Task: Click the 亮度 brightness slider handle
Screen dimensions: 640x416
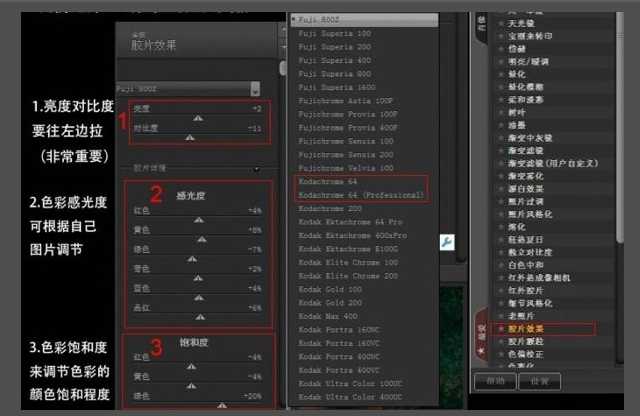Action: tap(197, 118)
